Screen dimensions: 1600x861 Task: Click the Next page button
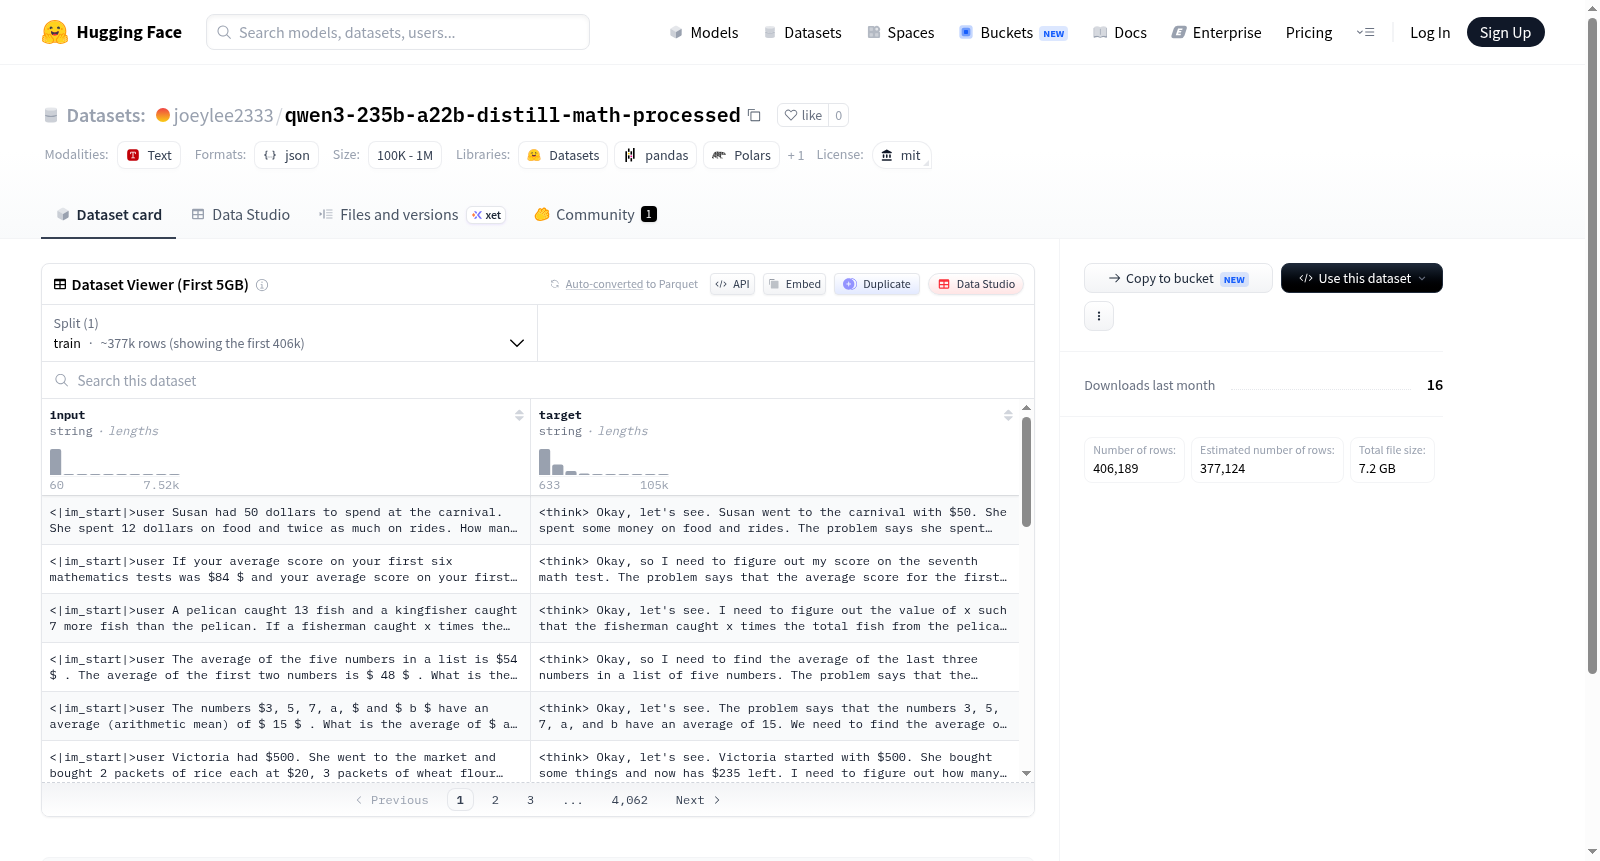698,800
